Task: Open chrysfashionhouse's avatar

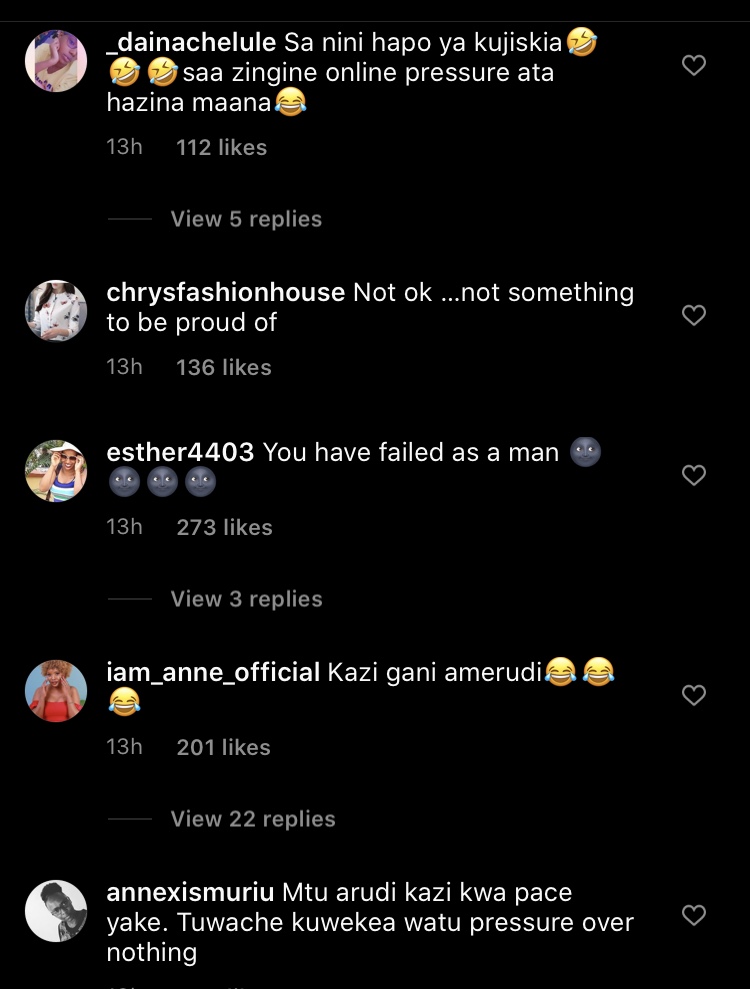Action: coord(56,311)
